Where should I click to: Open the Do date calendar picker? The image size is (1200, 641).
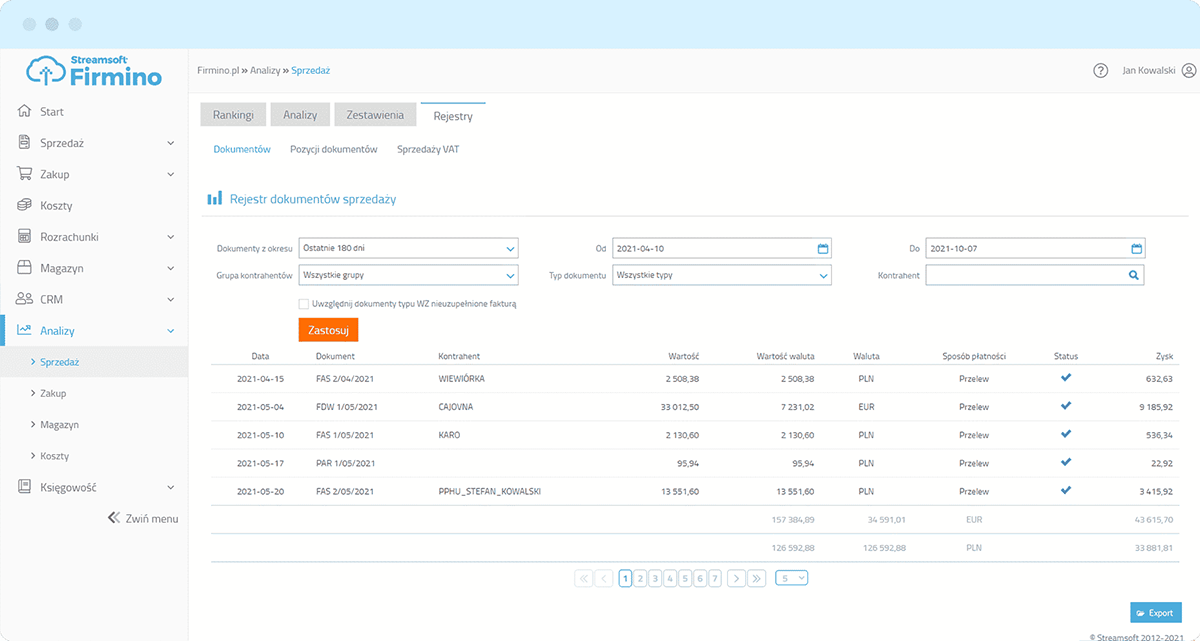pyautogui.click(x=1136, y=248)
